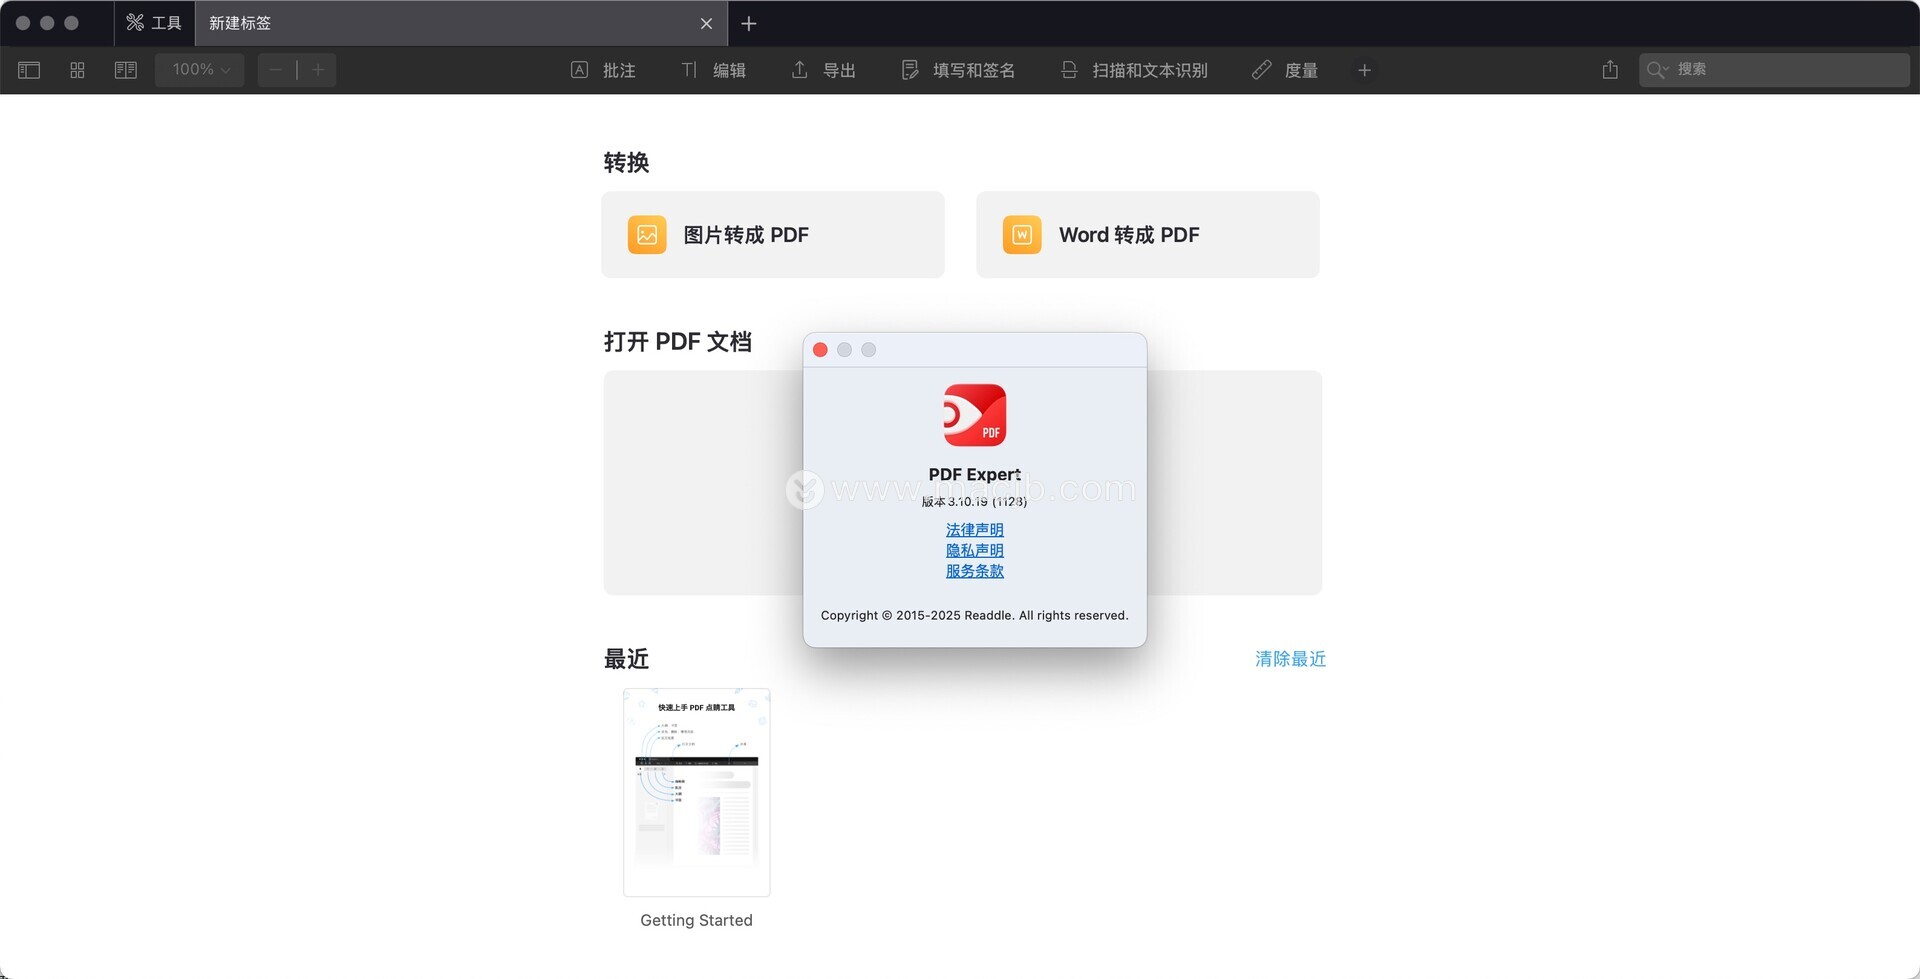Switch to two-page reading view icon
The width and height of the screenshot is (1920, 979).
click(x=126, y=70)
